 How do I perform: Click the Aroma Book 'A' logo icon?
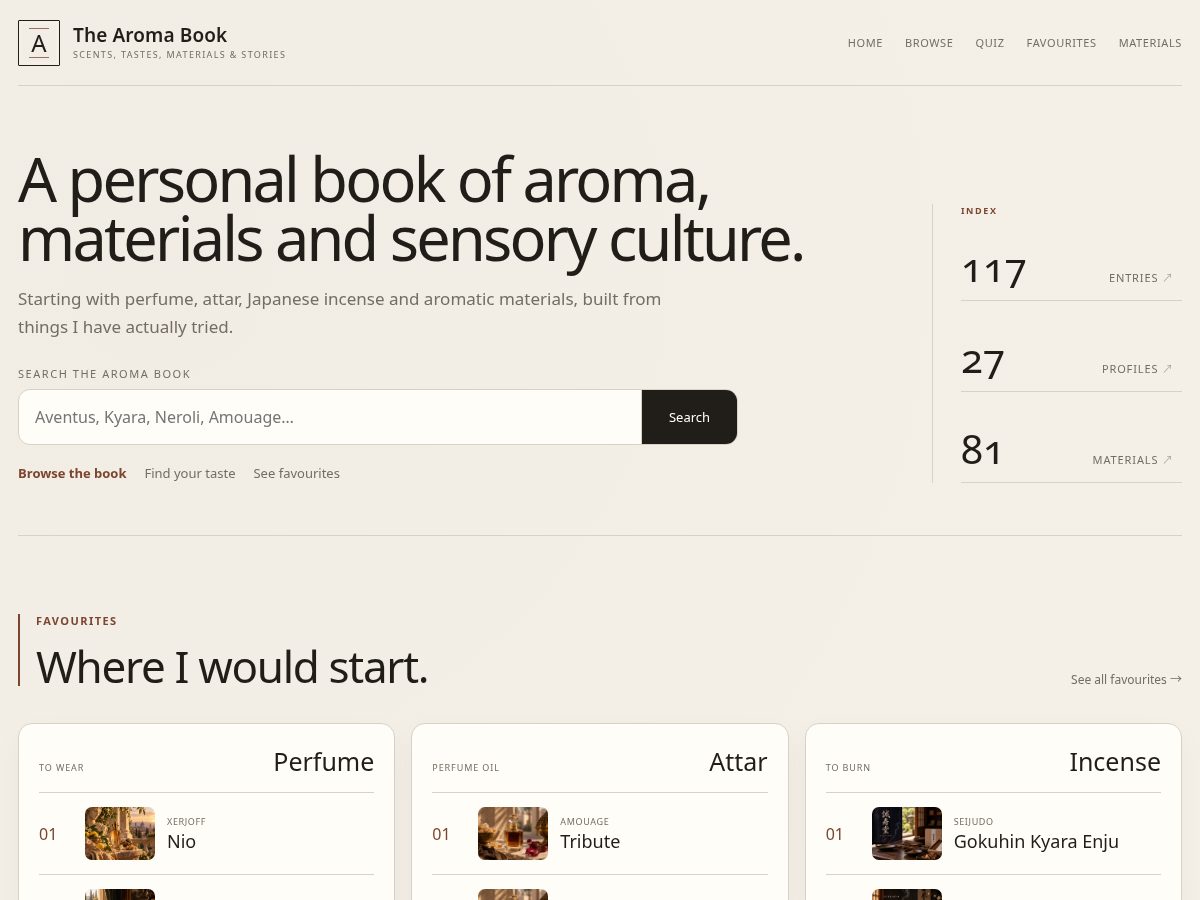39,43
